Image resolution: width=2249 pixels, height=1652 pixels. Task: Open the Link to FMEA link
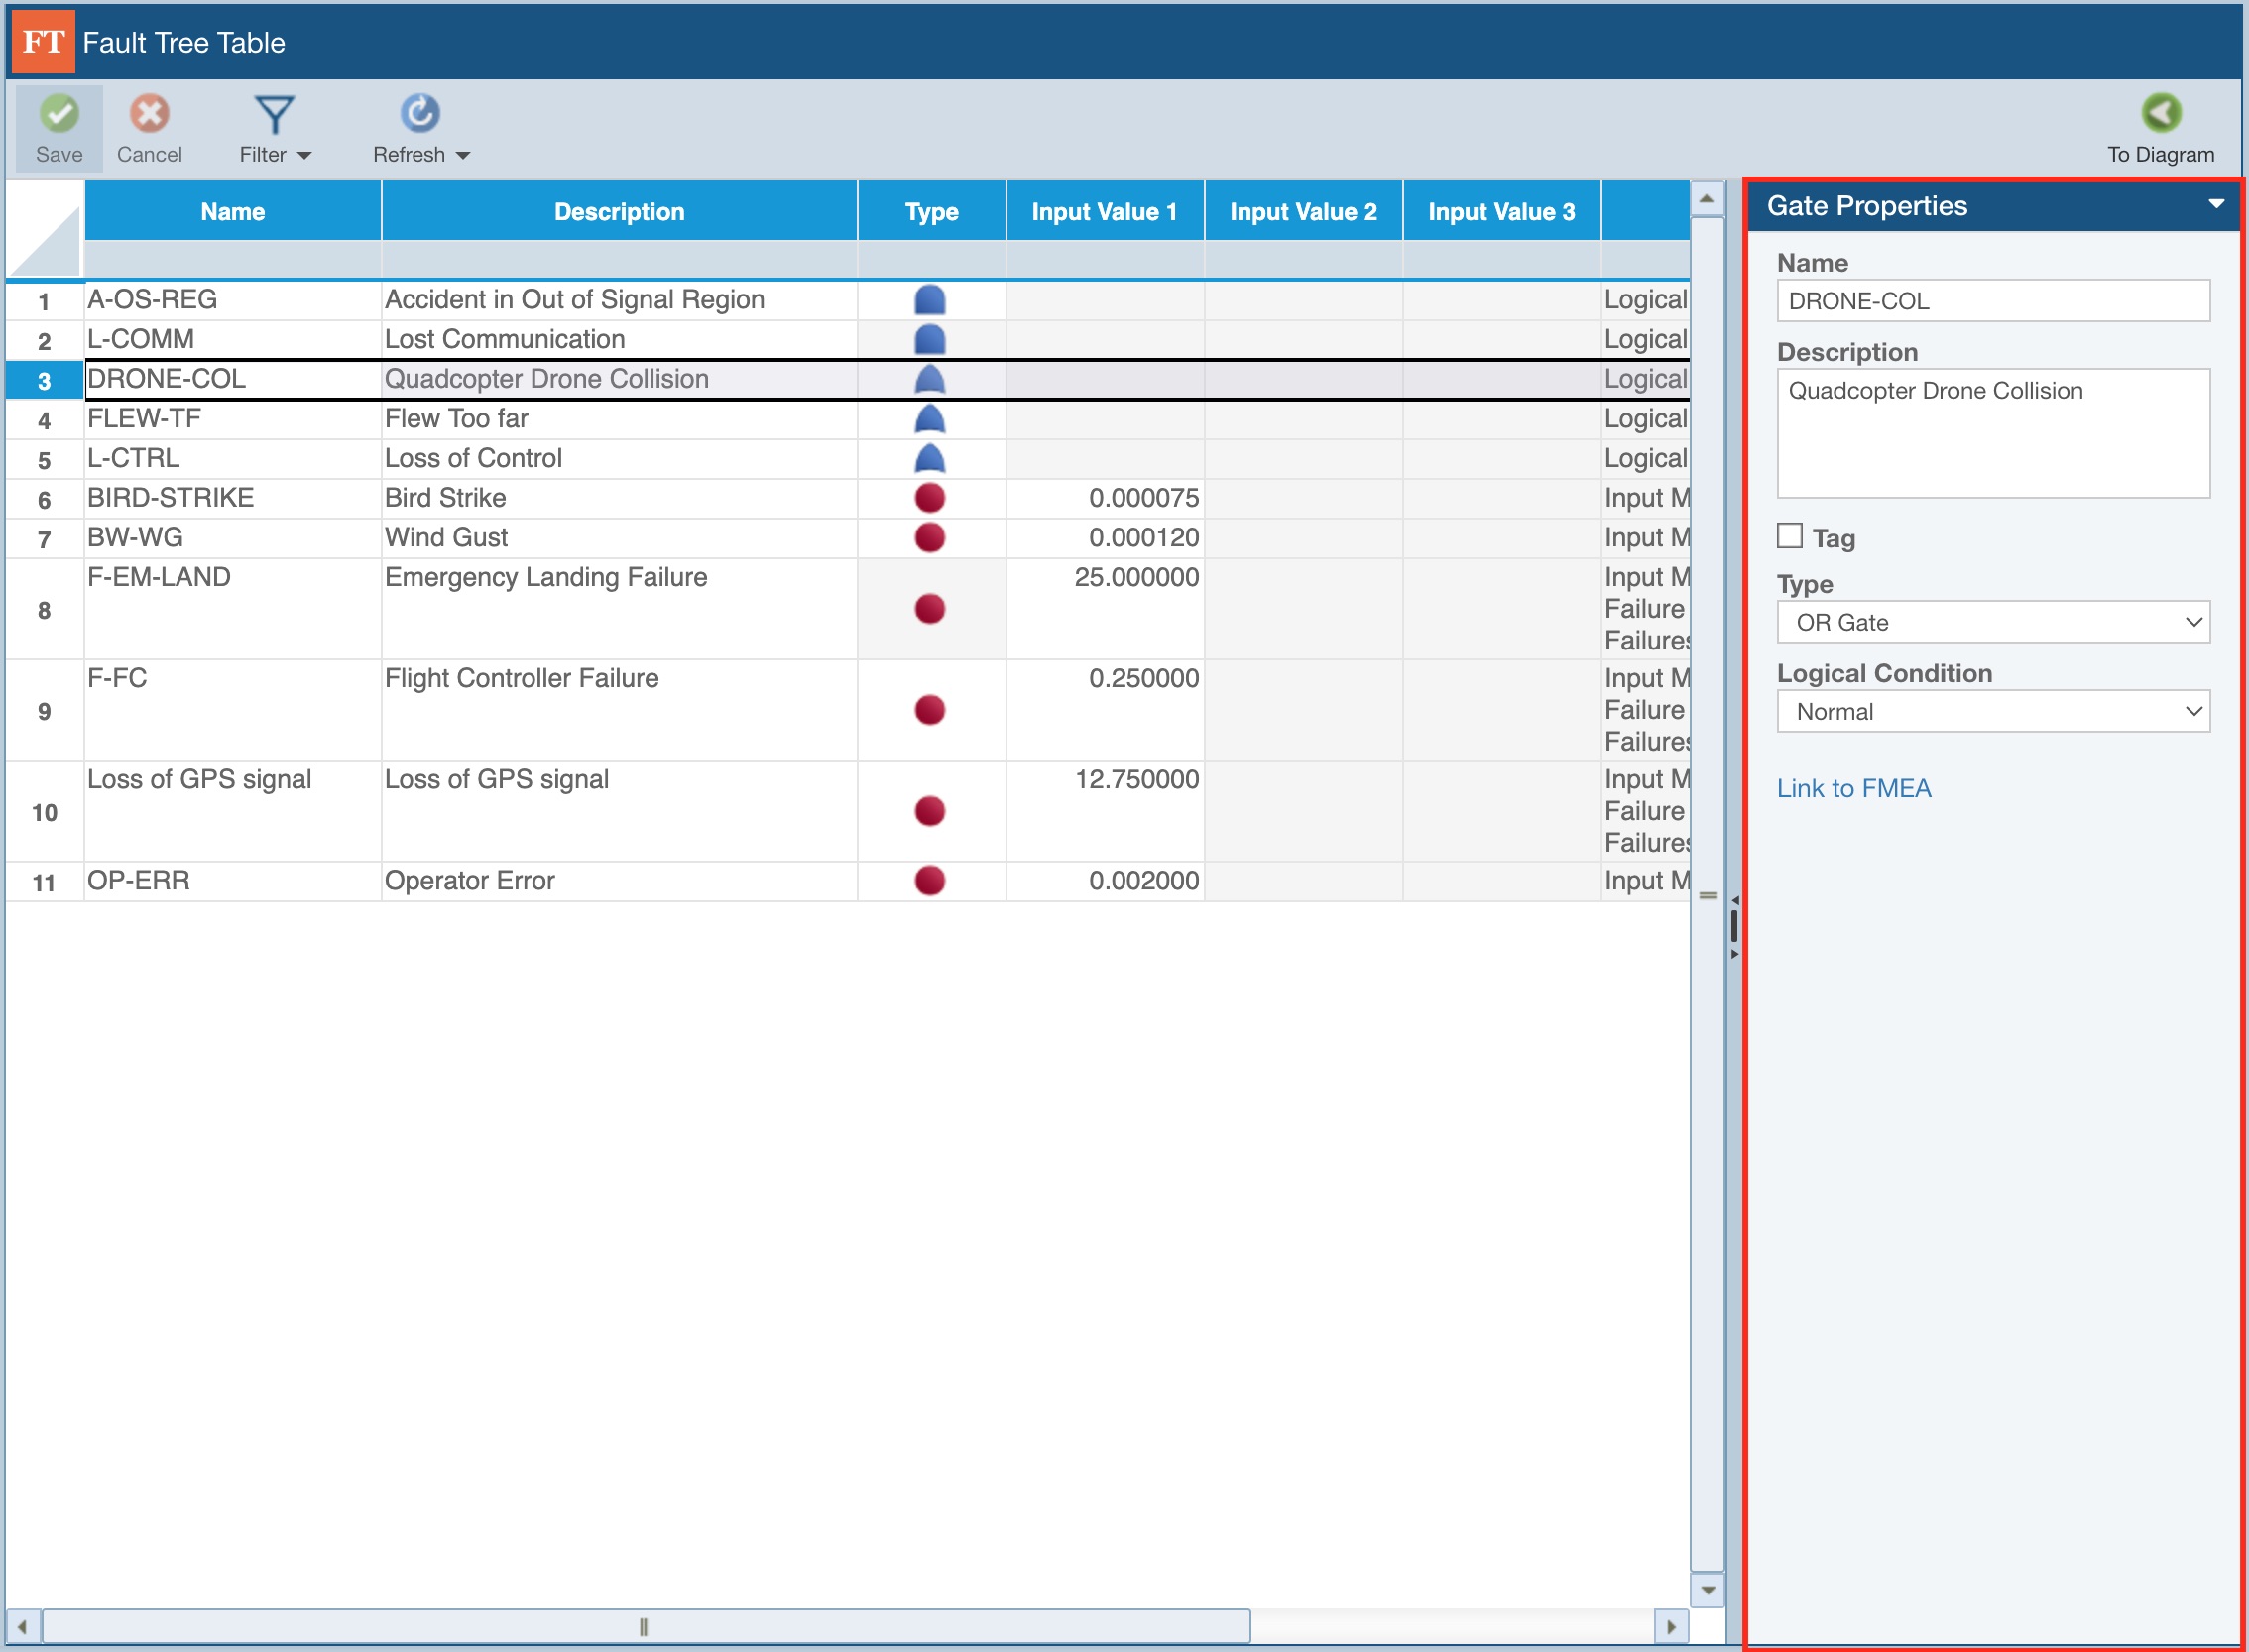pos(1853,788)
